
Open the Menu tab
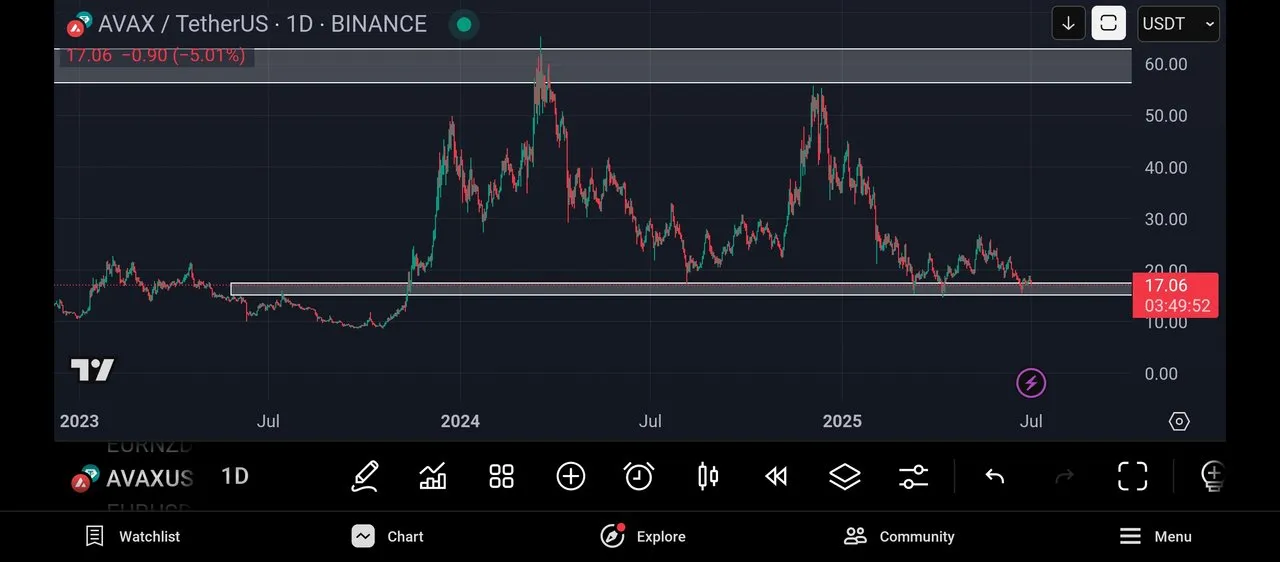point(1155,536)
